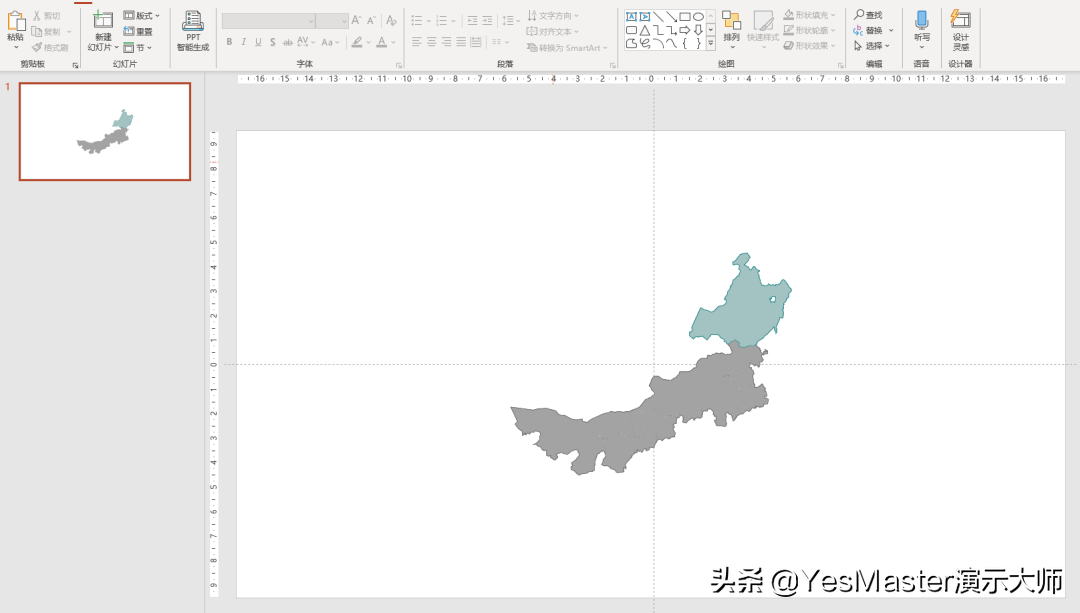Viewport: 1080px width, 613px height.
Task: Open the font color (A) color picker
Action: point(382,42)
